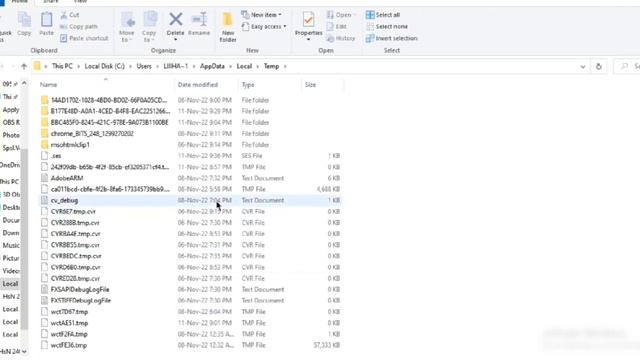Image resolution: width=640 pixels, height=360 pixels.
Task: Click Invert selection
Action: click(392, 38)
